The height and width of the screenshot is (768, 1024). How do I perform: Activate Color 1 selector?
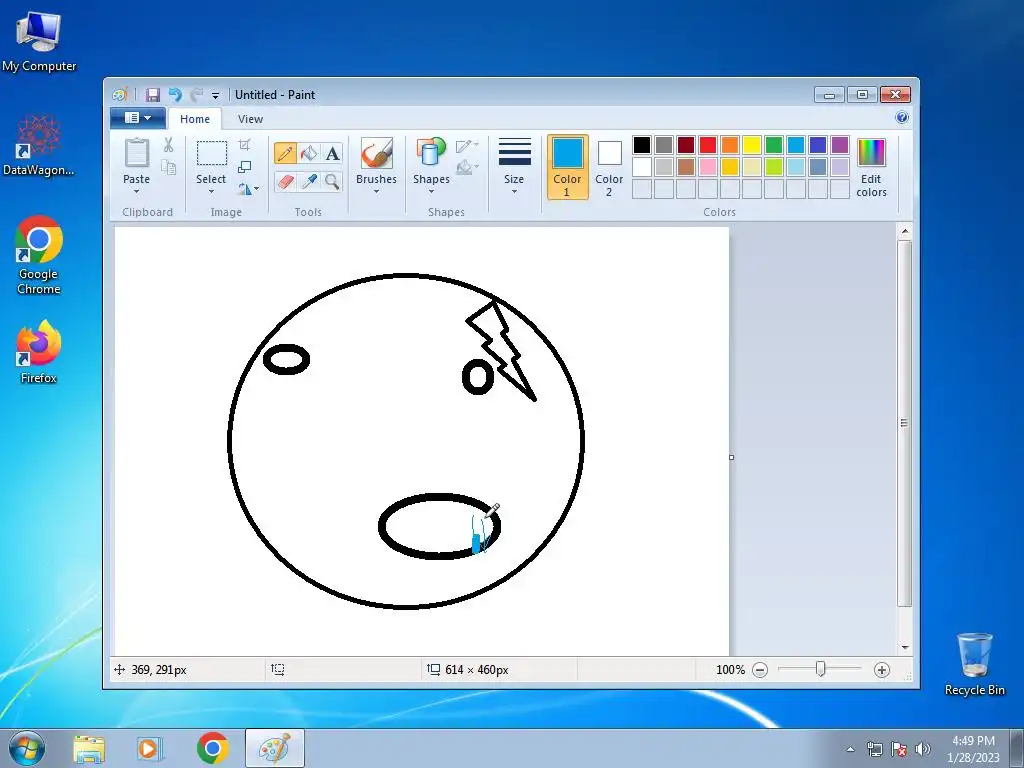[568, 167]
